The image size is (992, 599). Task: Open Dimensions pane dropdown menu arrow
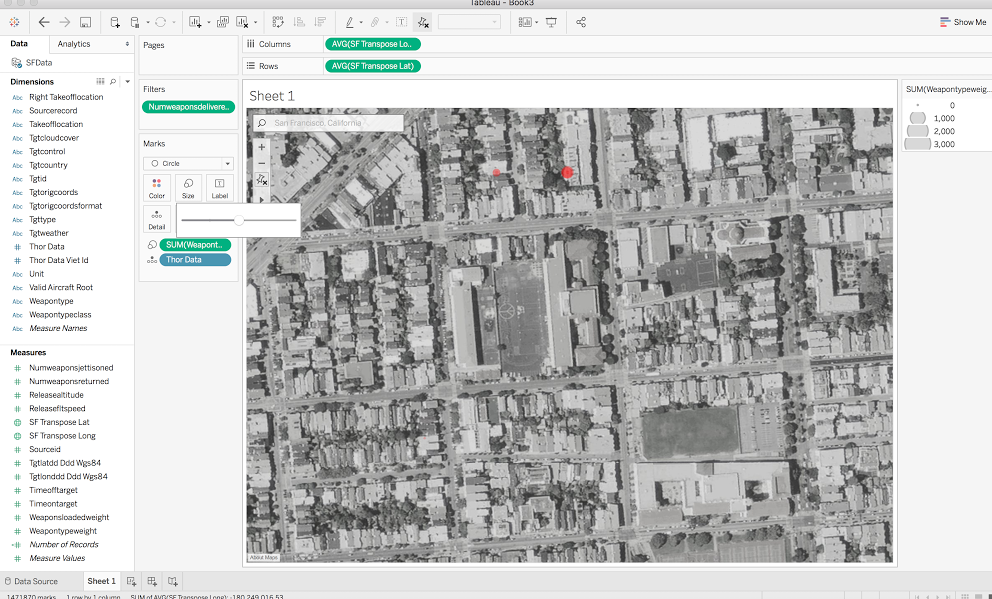[x=127, y=82]
